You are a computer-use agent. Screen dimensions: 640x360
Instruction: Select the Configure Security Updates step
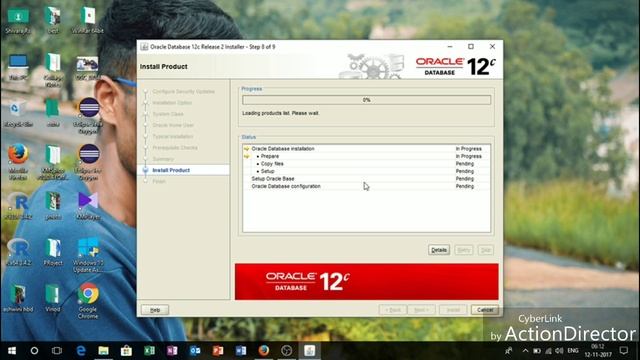tap(183, 91)
